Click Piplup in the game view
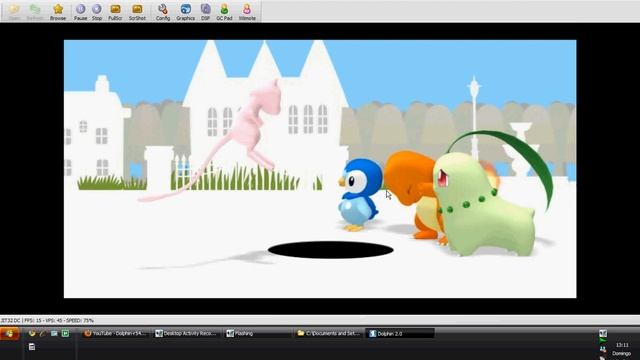The image size is (640, 360). [x=359, y=195]
